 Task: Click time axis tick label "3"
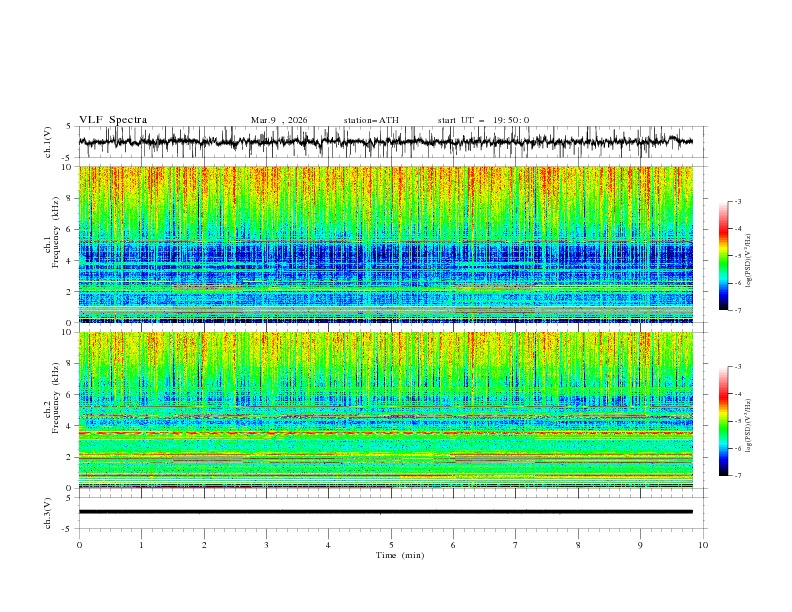tap(266, 545)
